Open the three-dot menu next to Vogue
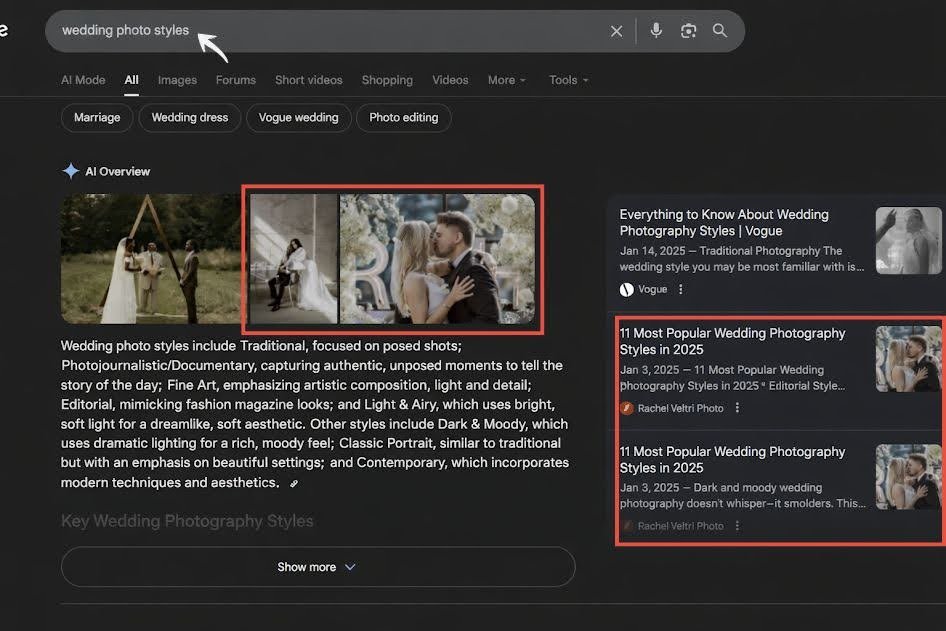The image size is (946, 631). click(680, 289)
